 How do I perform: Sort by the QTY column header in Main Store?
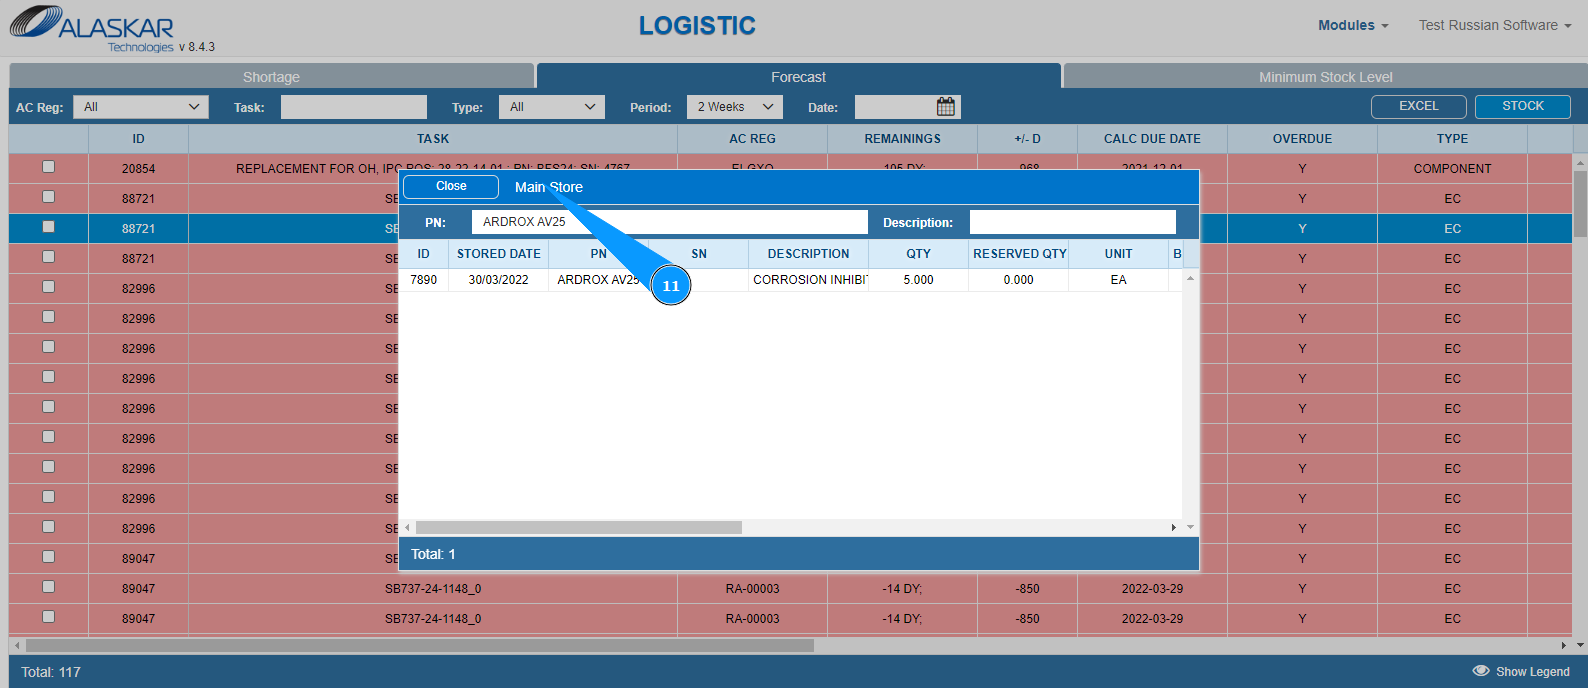point(919,254)
